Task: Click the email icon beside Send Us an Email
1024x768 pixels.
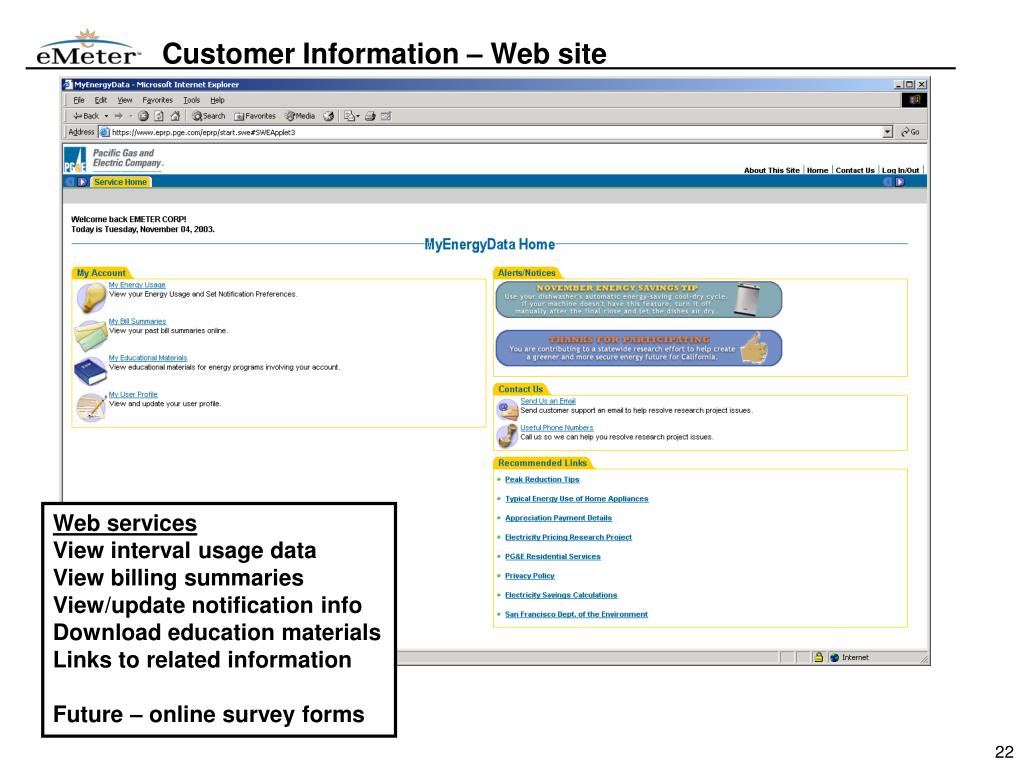Action: [x=507, y=409]
